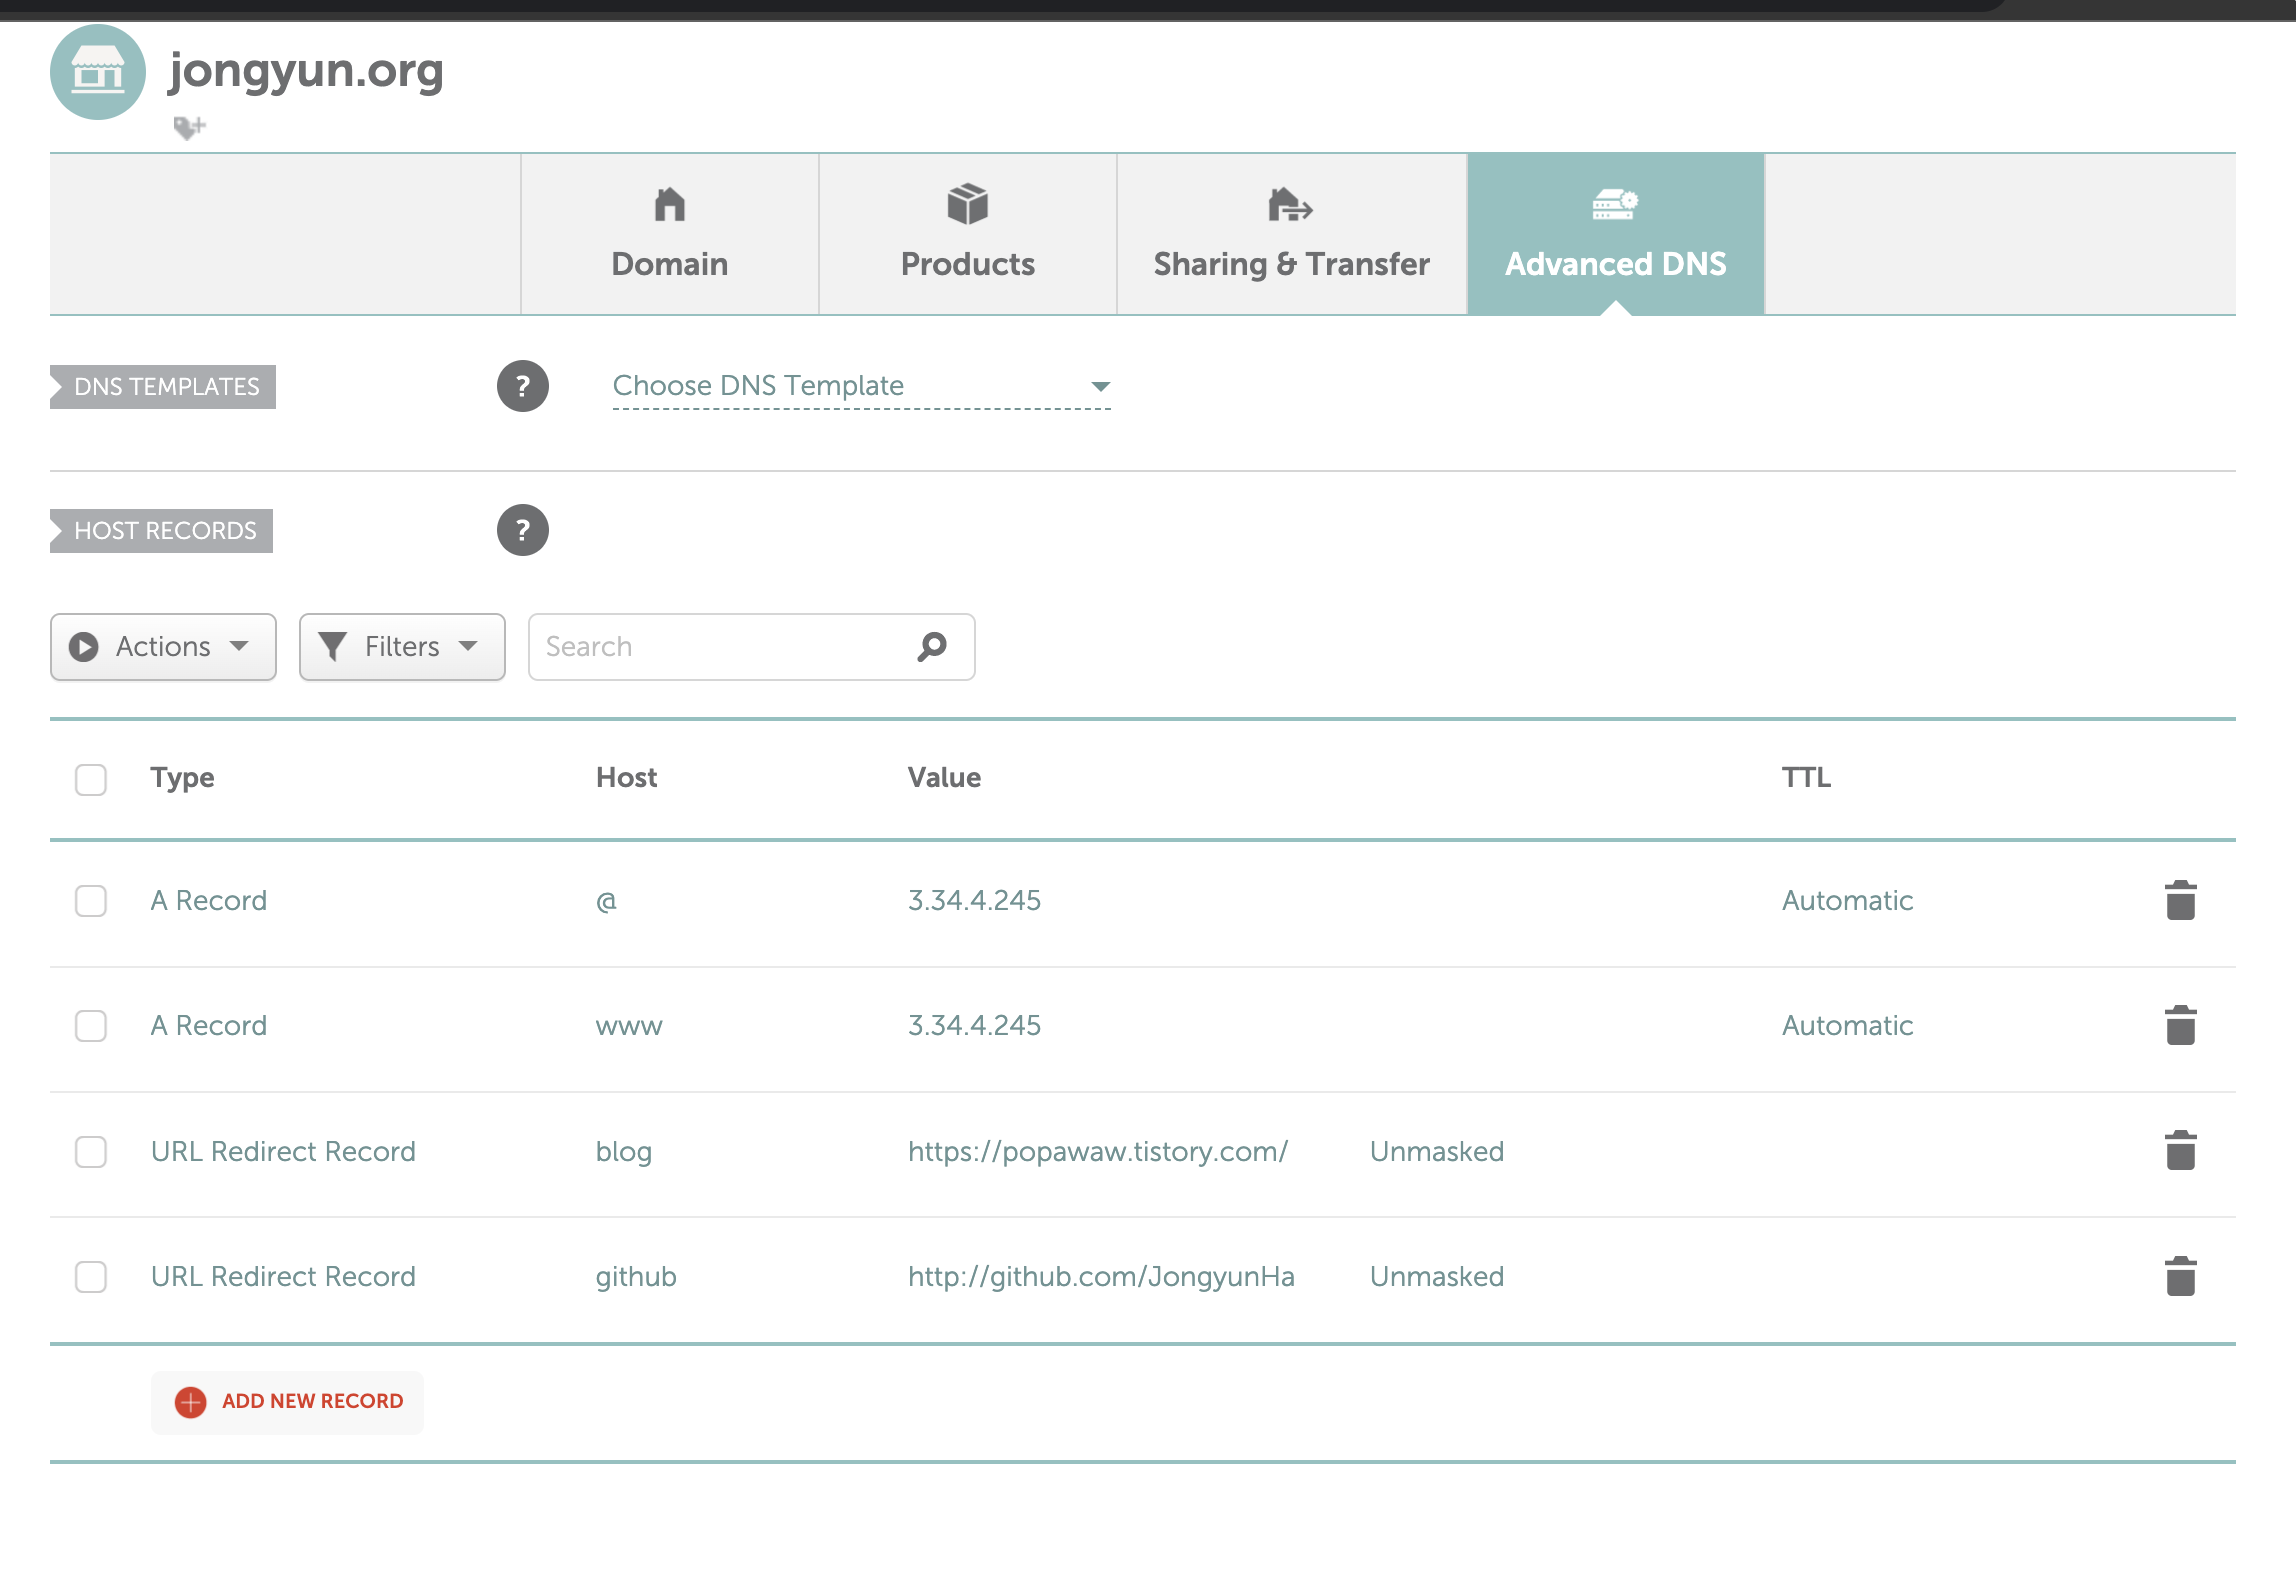Expand the Filters dropdown

point(402,647)
